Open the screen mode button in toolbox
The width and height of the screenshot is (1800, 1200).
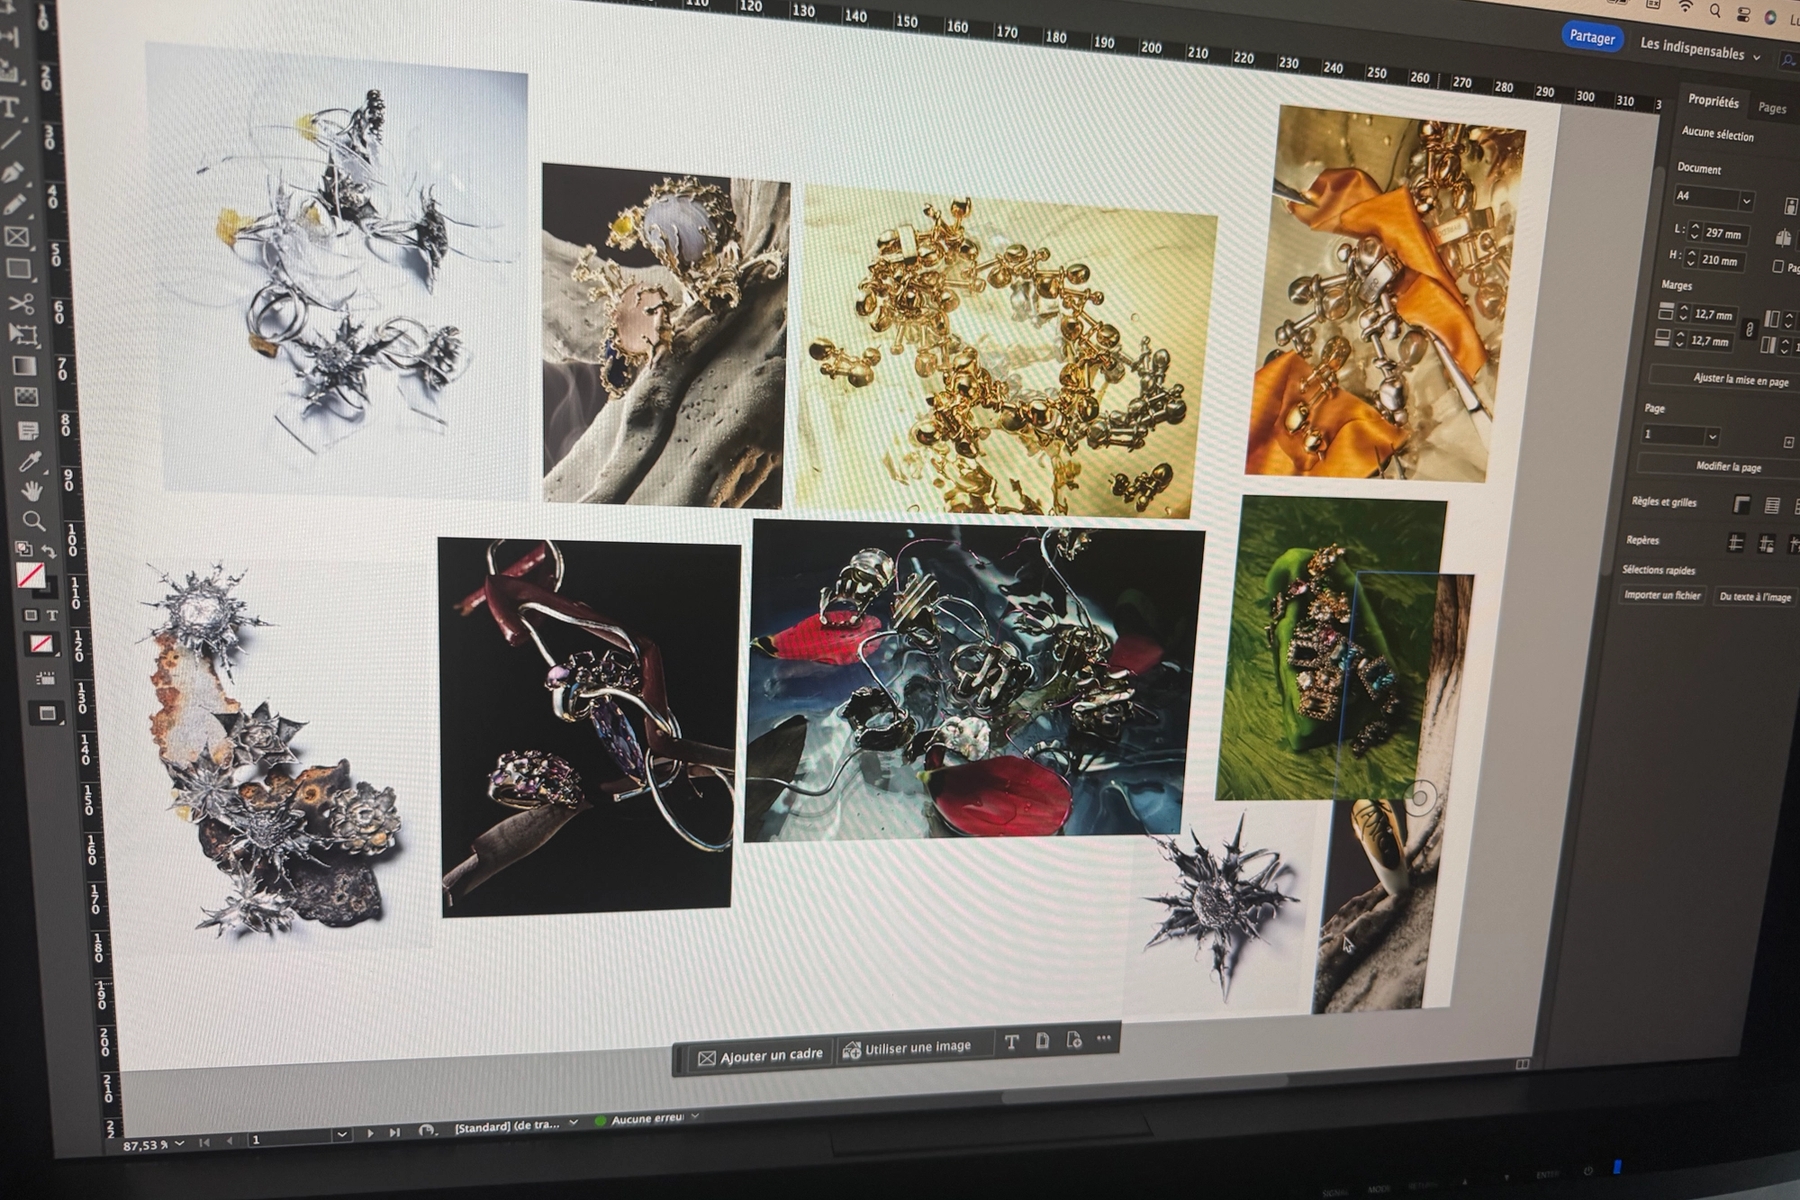[46, 713]
